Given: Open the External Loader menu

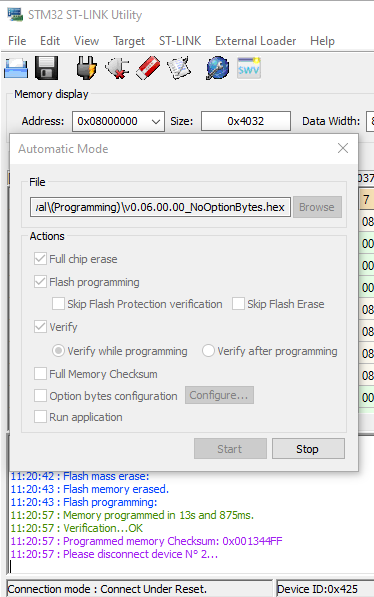Looking at the screenshot, I should 255,41.
